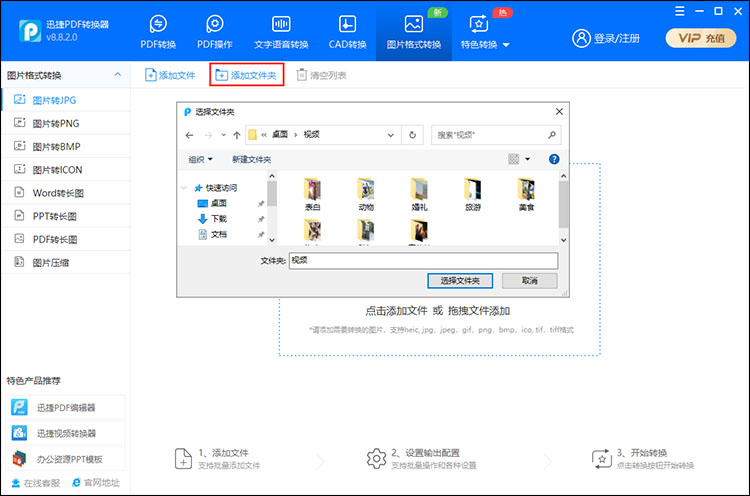The image size is (750, 496).
Task: Open the CAD转换 module
Action: click(x=347, y=32)
